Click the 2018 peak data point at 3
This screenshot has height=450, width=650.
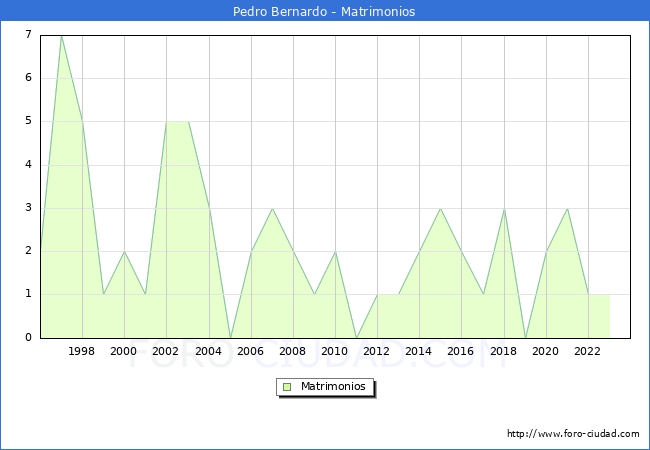pos(504,208)
